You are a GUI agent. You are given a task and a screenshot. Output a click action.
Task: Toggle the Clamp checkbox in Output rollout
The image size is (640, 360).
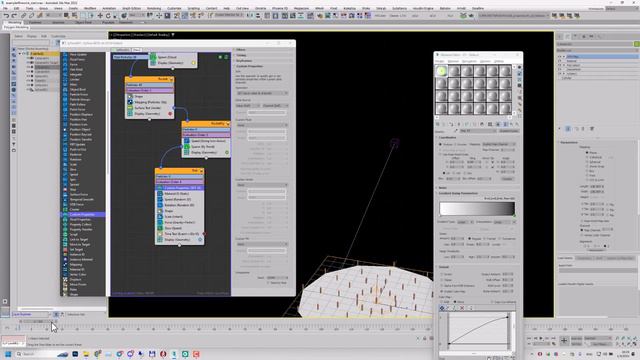(x=442, y=280)
